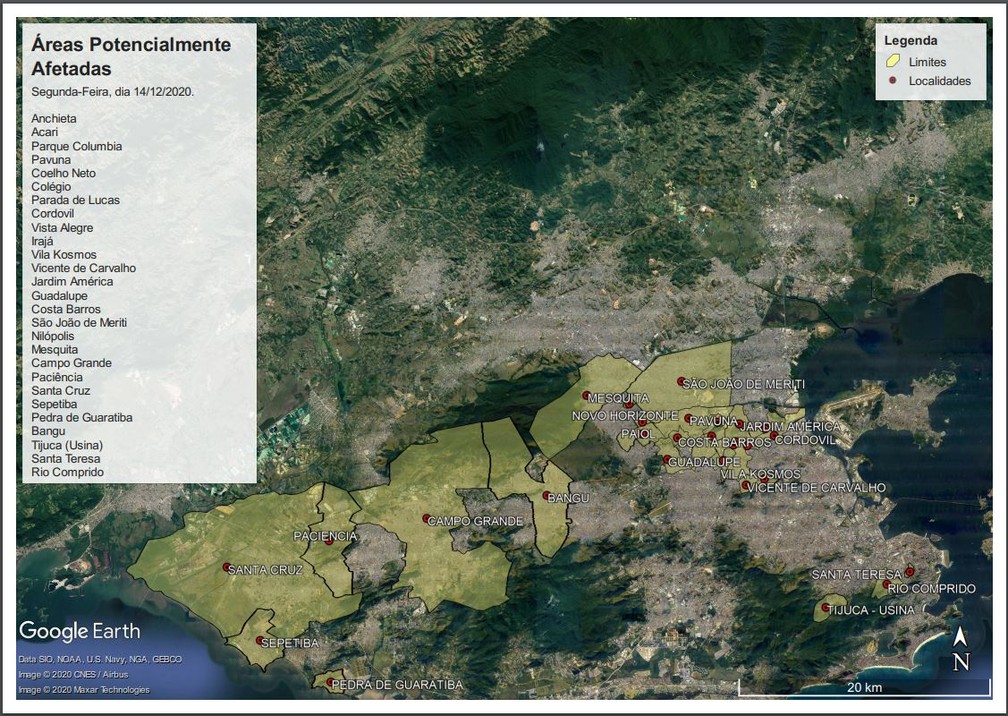Click the Localidades red dot in legend
The image size is (1008, 716).
tap(892, 81)
